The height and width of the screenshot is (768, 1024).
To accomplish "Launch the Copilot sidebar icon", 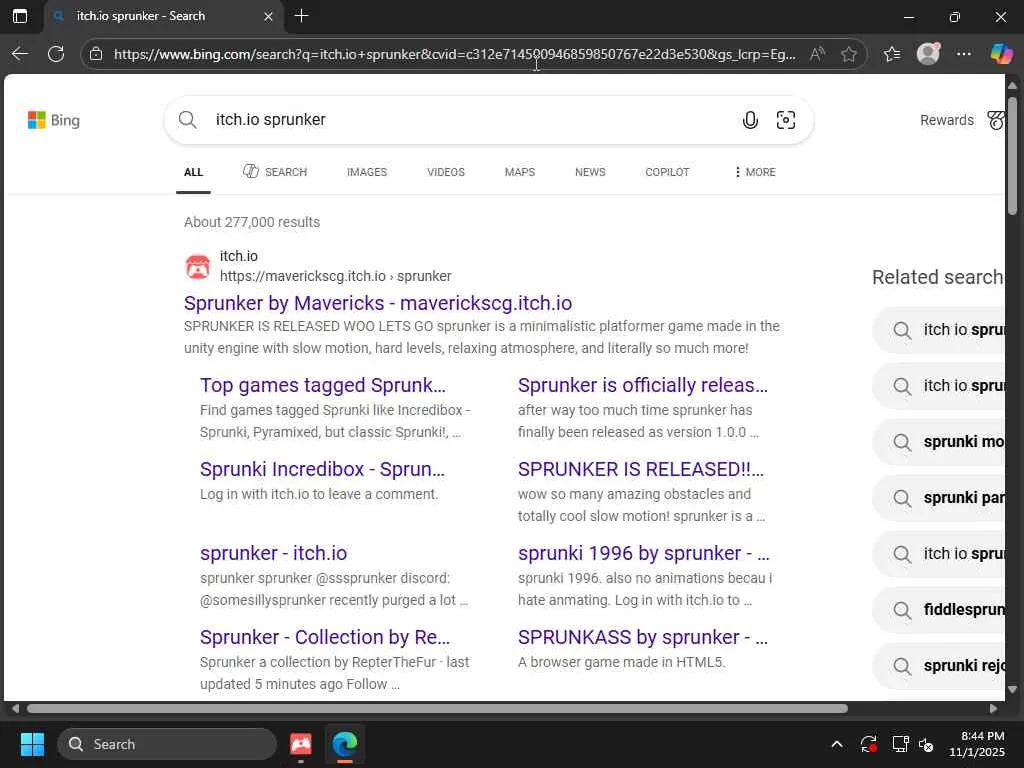I will point(1001,54).
